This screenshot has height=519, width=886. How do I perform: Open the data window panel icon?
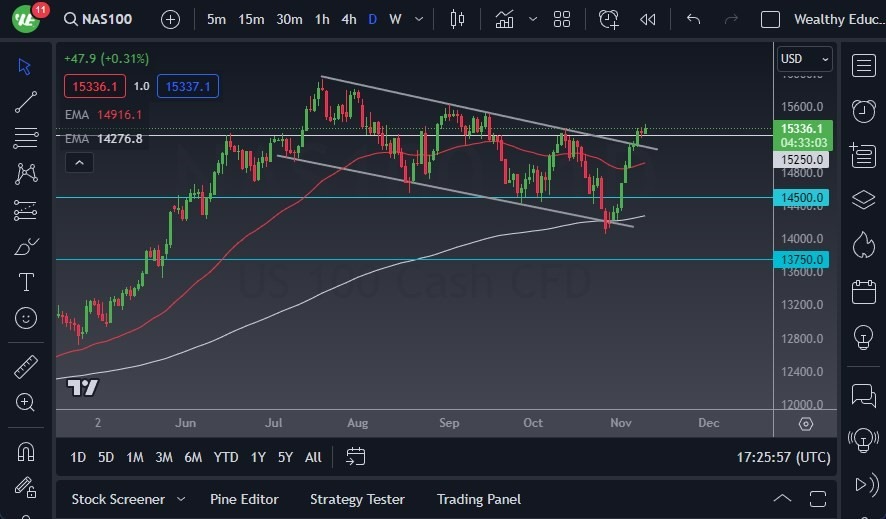click(x=863, y=155)
